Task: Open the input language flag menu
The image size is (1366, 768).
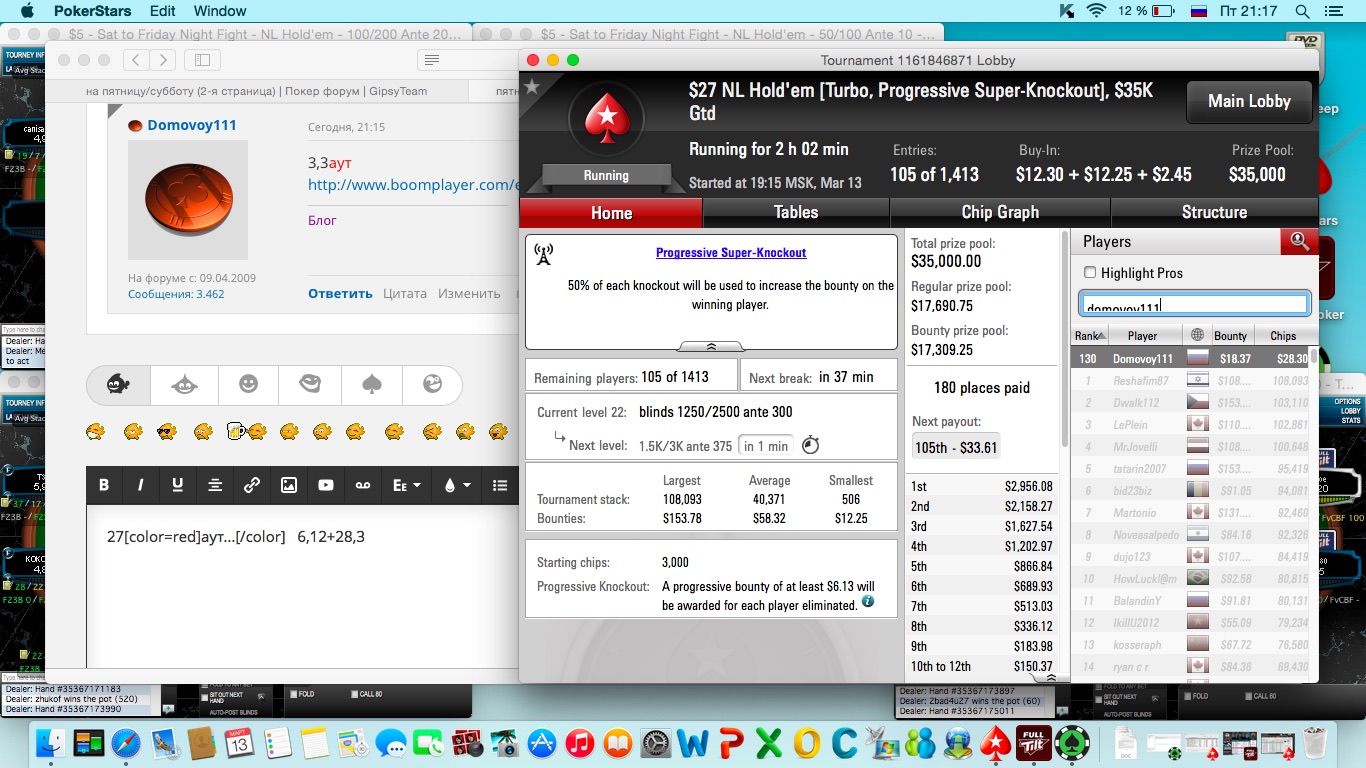Action: [x=1198, y=11]
